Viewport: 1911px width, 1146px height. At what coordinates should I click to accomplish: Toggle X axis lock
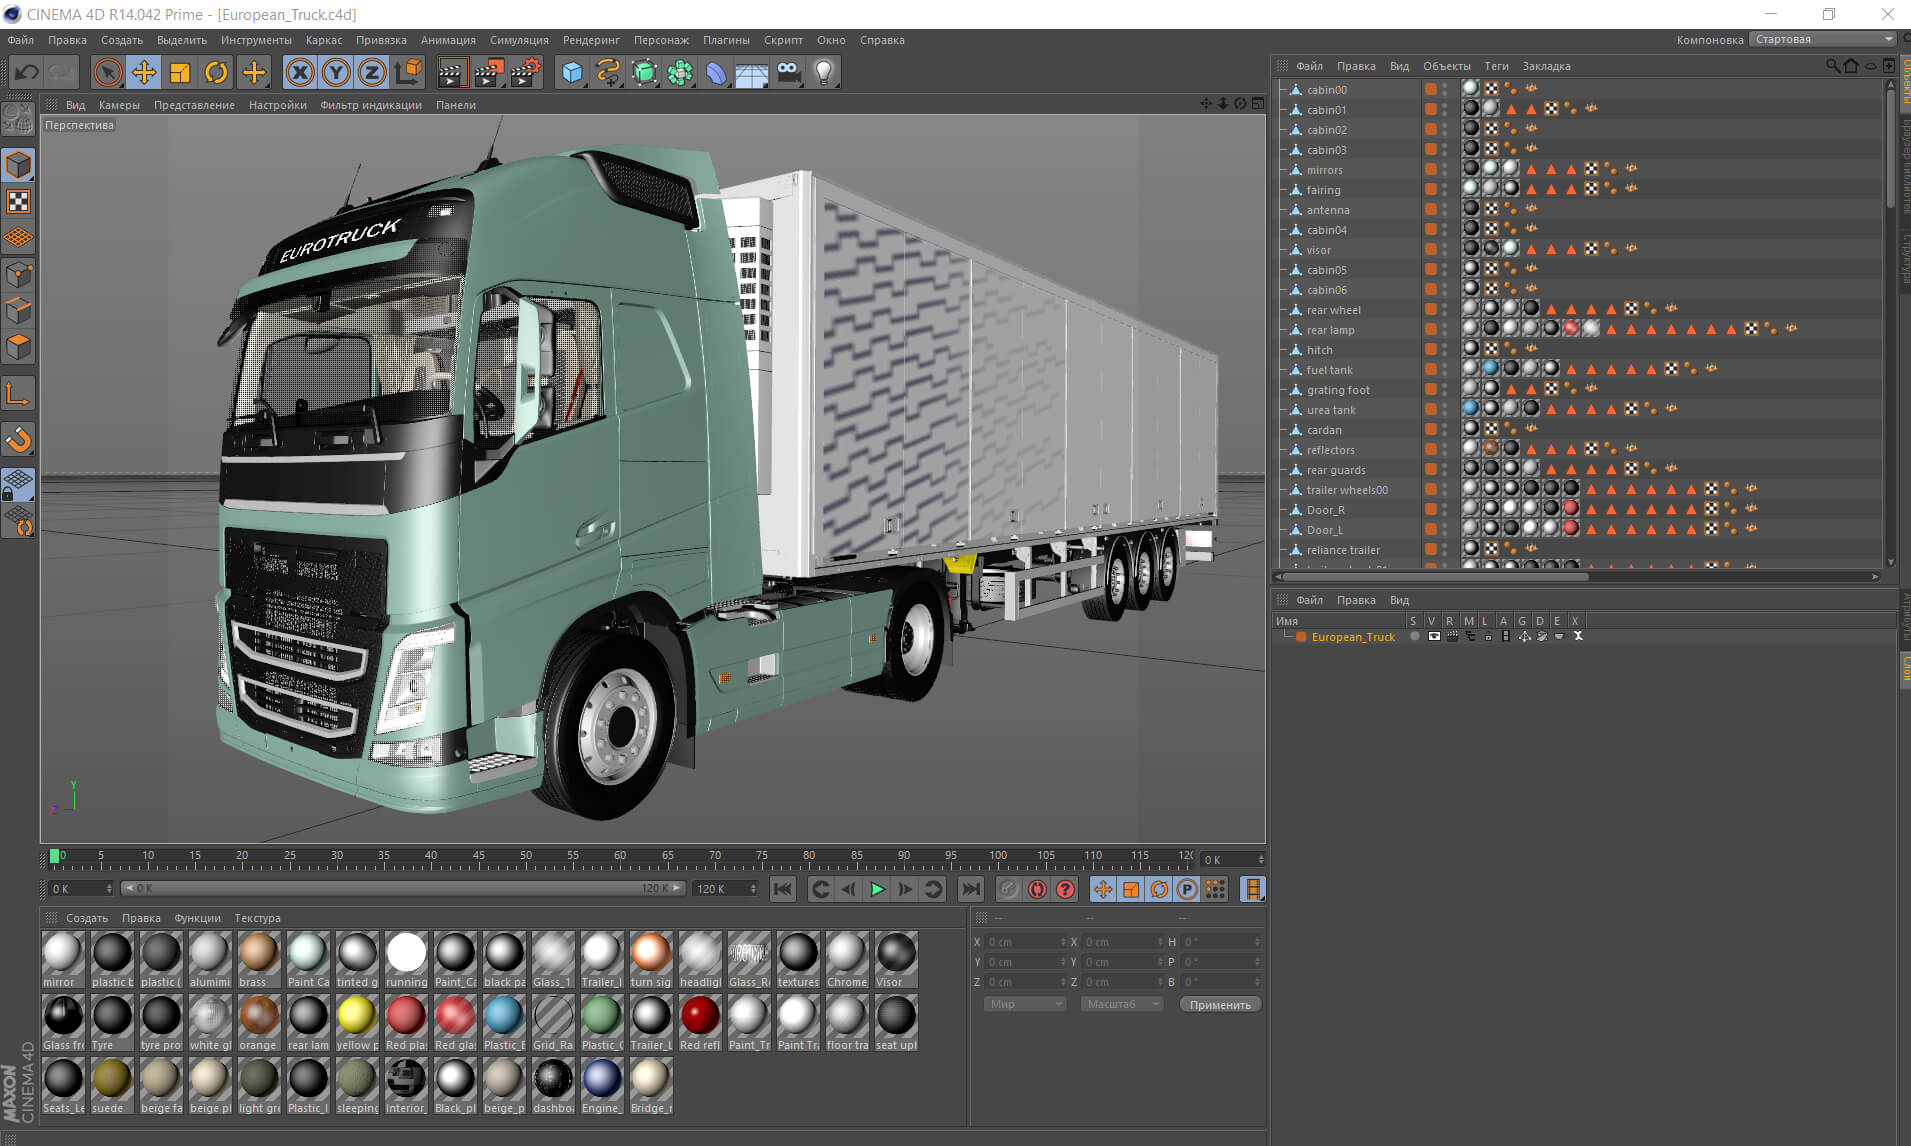(x=300, y=72)
